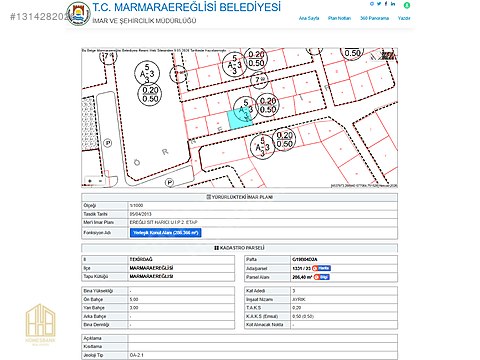The width and height of the screenshot is (480, 360).
Task: Click the Parsel Alanı value in m²
Action: [302, 277]
